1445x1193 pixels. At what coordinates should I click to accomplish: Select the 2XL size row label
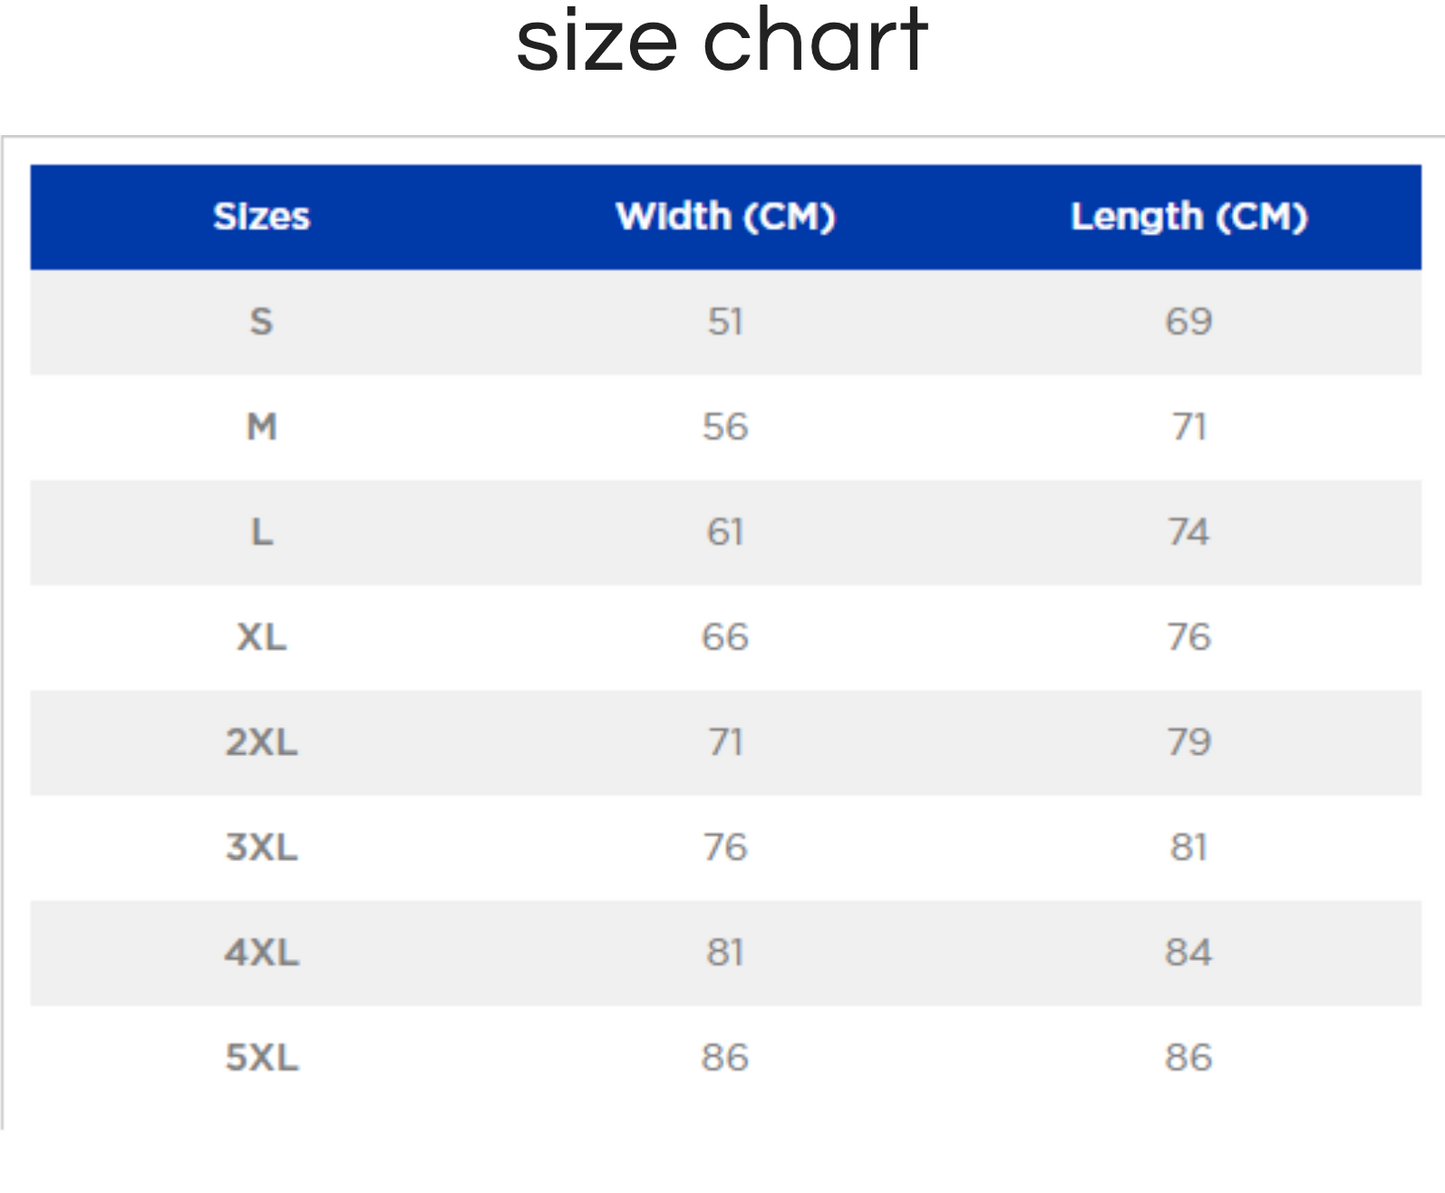[261, 742]
